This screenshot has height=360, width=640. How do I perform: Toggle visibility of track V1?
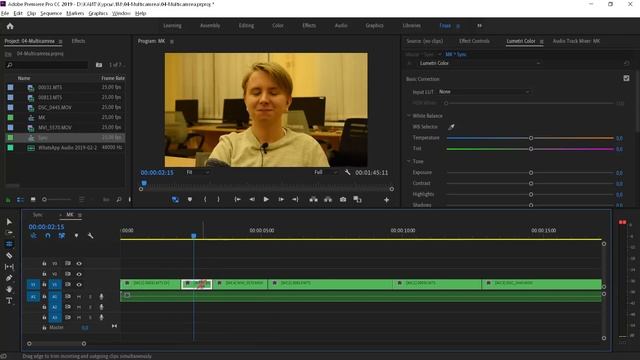click(79, 284)
